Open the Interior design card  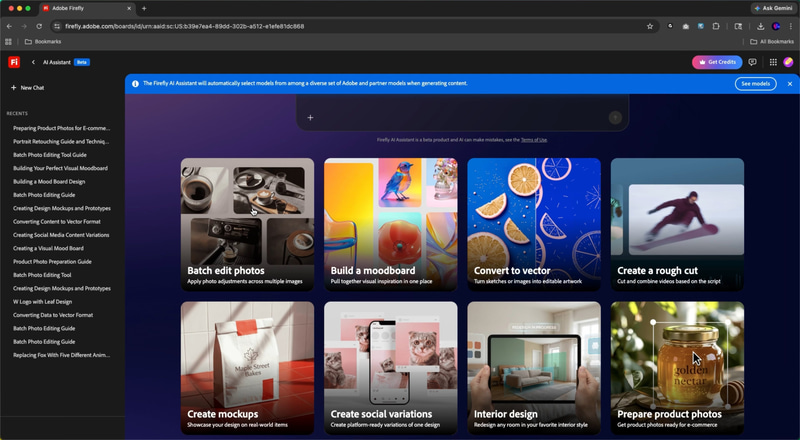[x=534, y=368]
